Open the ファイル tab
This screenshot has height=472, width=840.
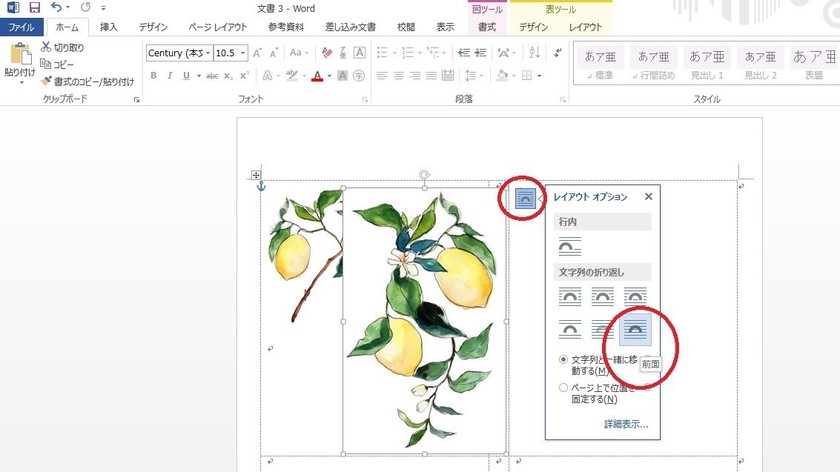(x=21, y=27)
